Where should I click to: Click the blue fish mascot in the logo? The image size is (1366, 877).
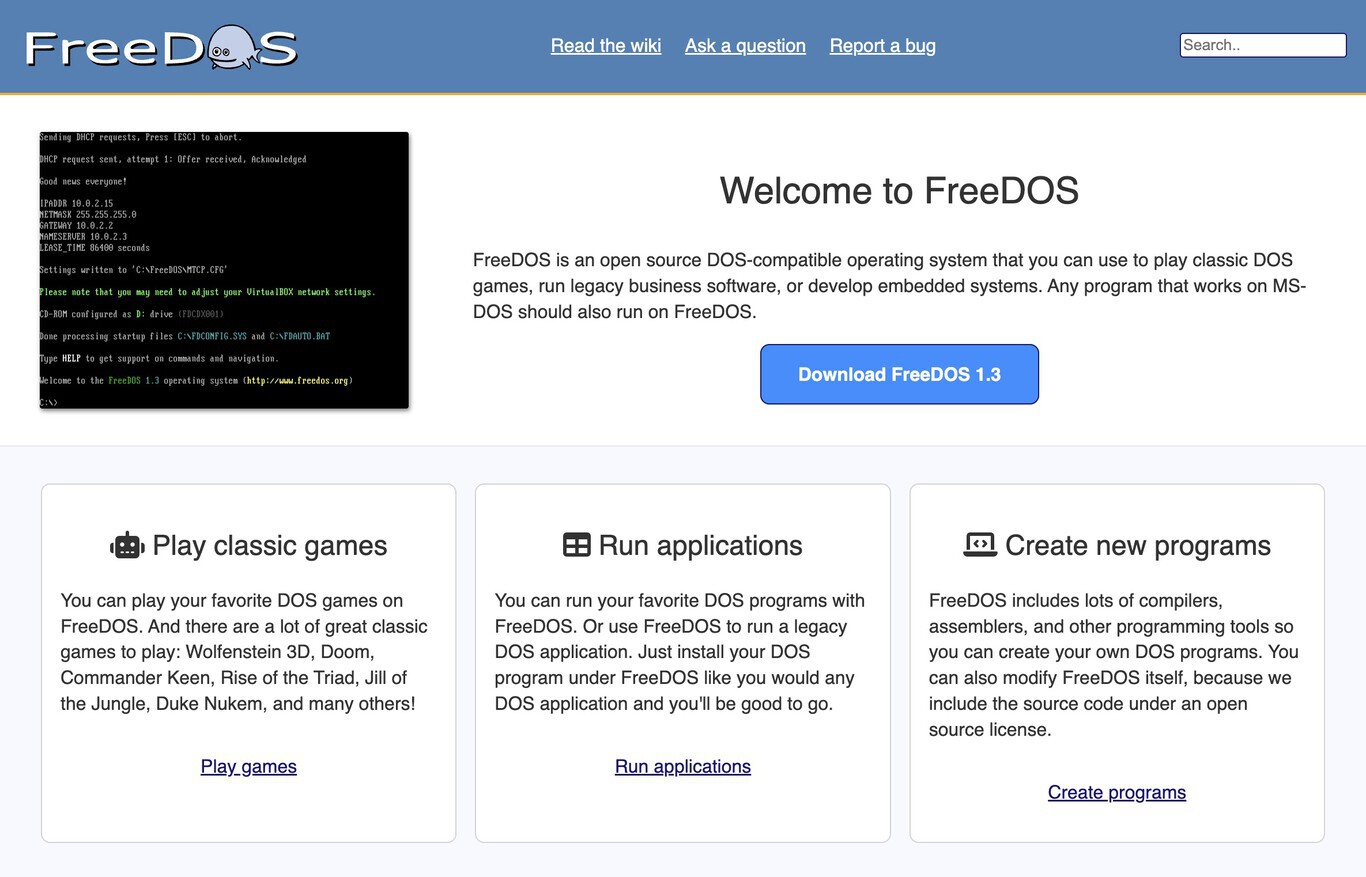(x=234, y=47)
